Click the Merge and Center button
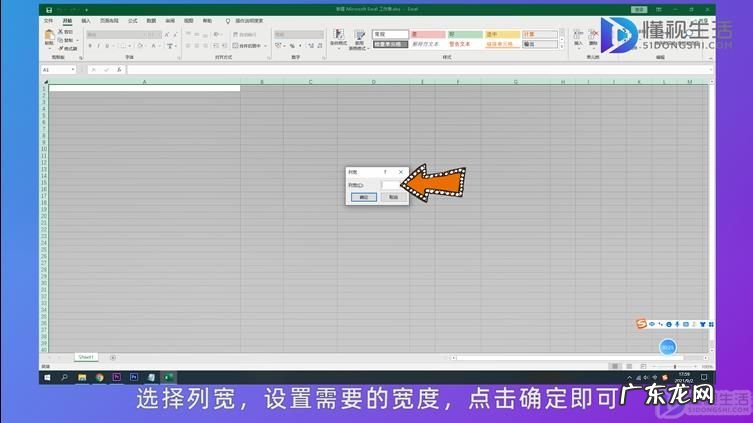753x423 pixels. (247, 46)
